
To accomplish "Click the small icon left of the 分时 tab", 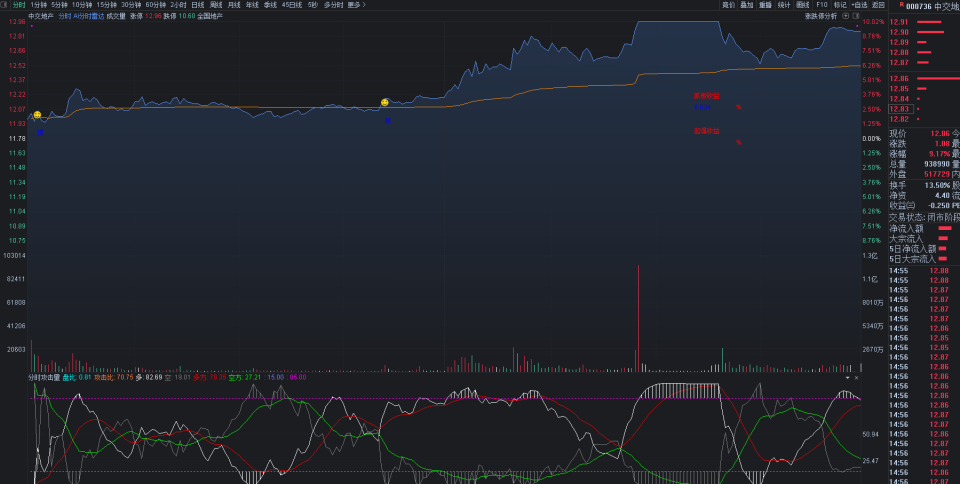I will click(x=5, y=4).
